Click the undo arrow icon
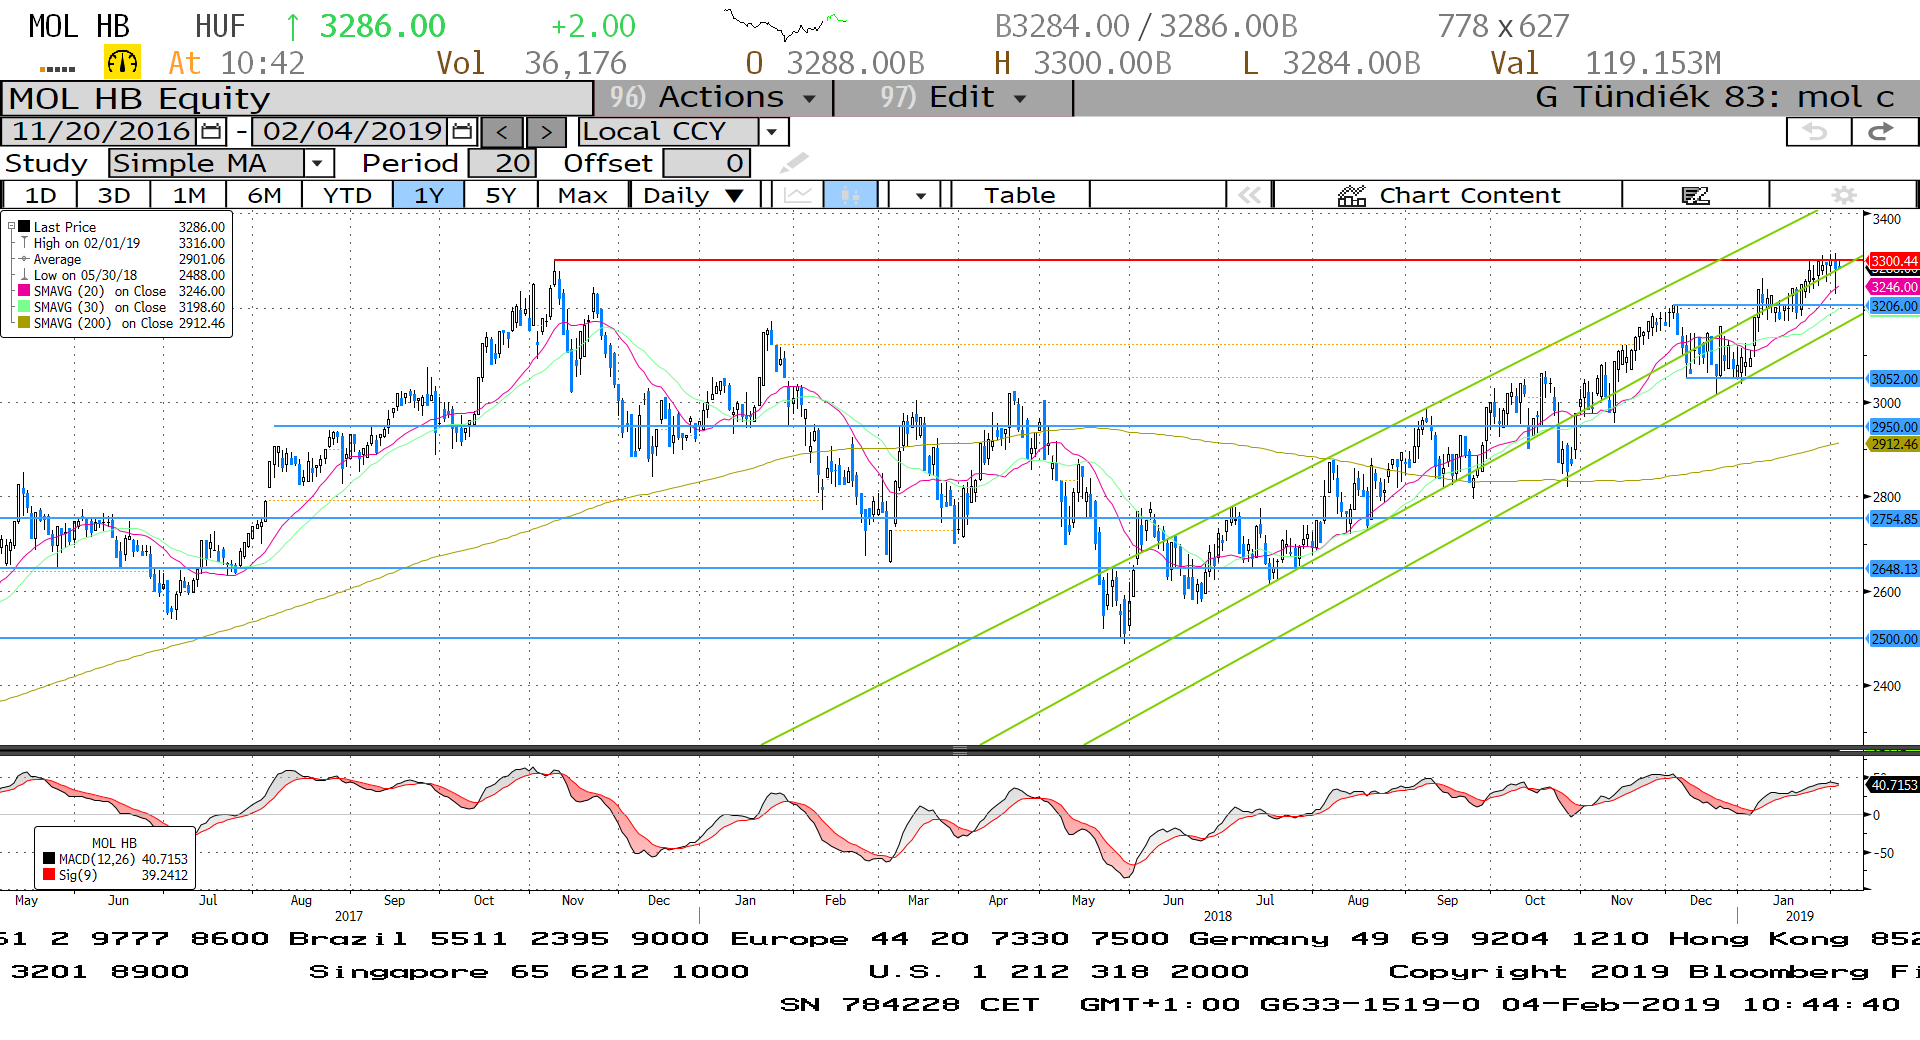This screenshot has height=1040, width=1920. [1817, 131]
